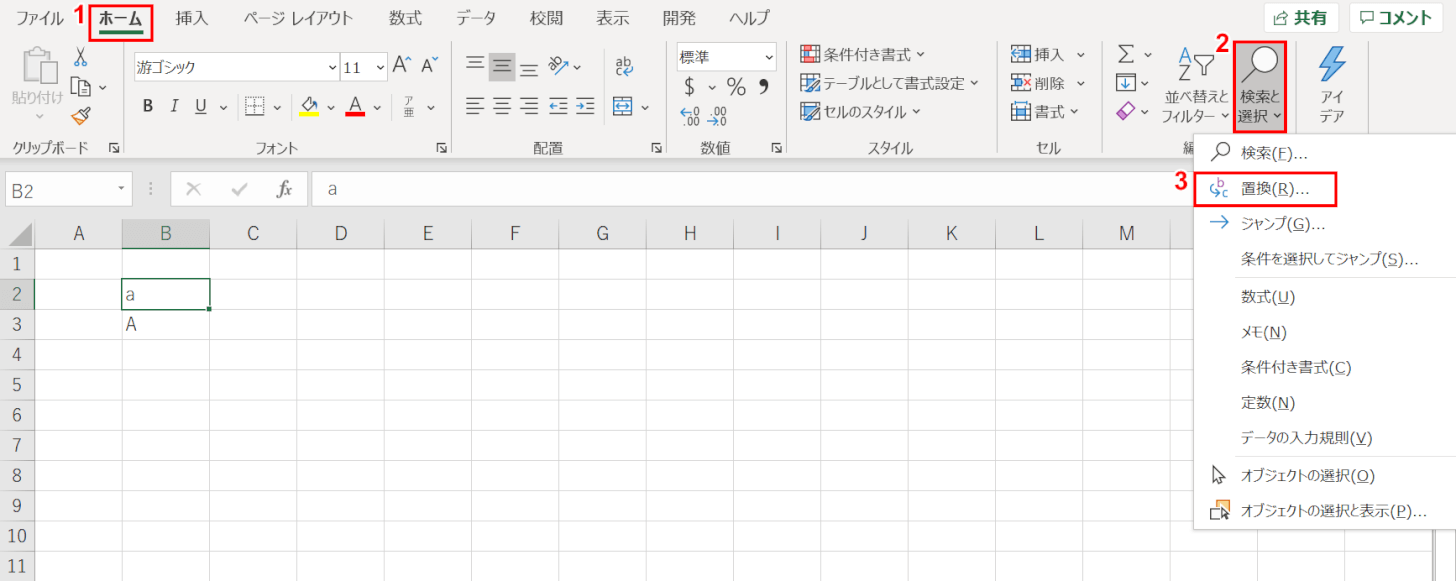Screen dimensions: 1456x581
Task: Click the Insert Function fx icon
Action: click(x=284, y=189)
